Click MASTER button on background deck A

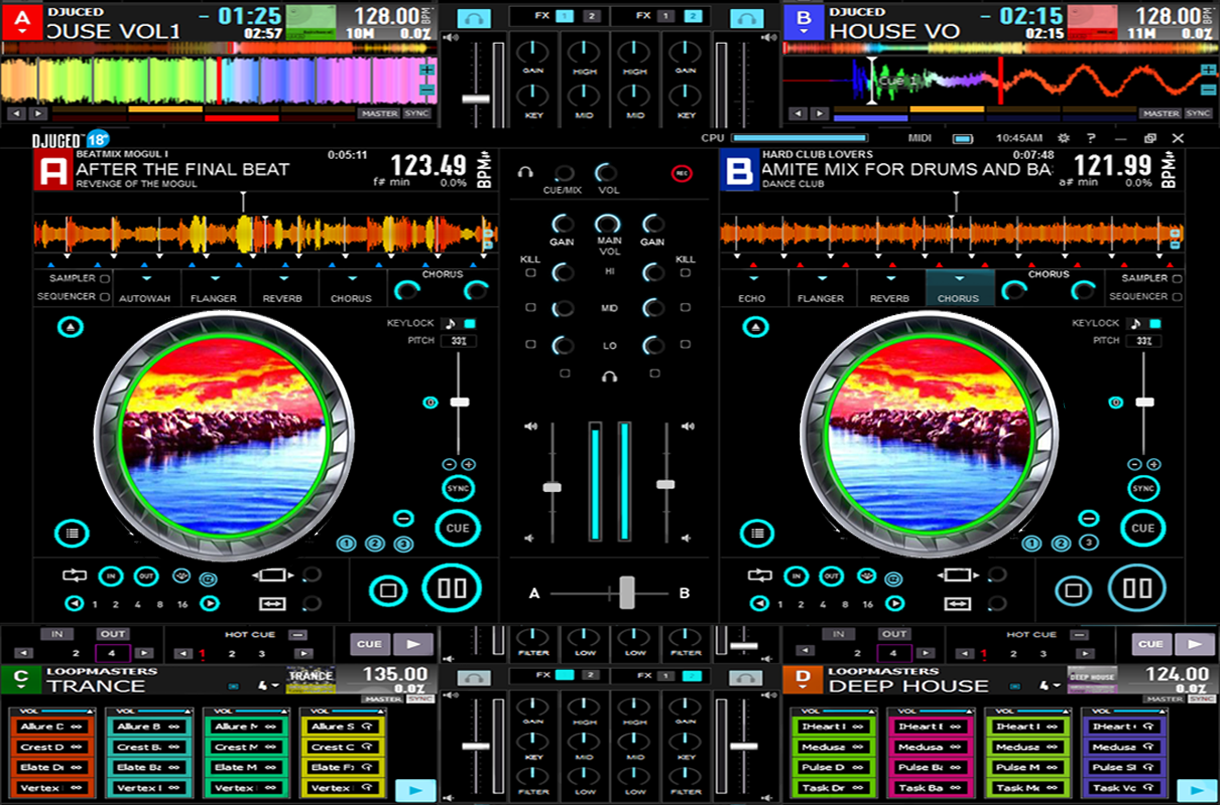click(380, 114)
